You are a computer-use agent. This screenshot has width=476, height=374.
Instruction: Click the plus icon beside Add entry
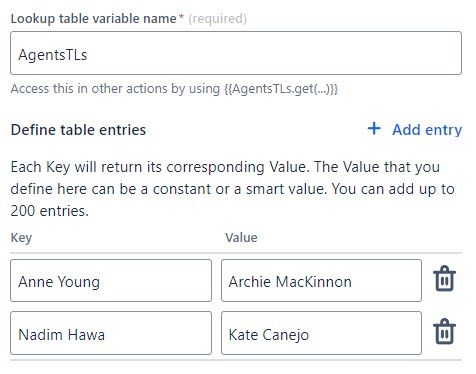click(x=374, y=129)
